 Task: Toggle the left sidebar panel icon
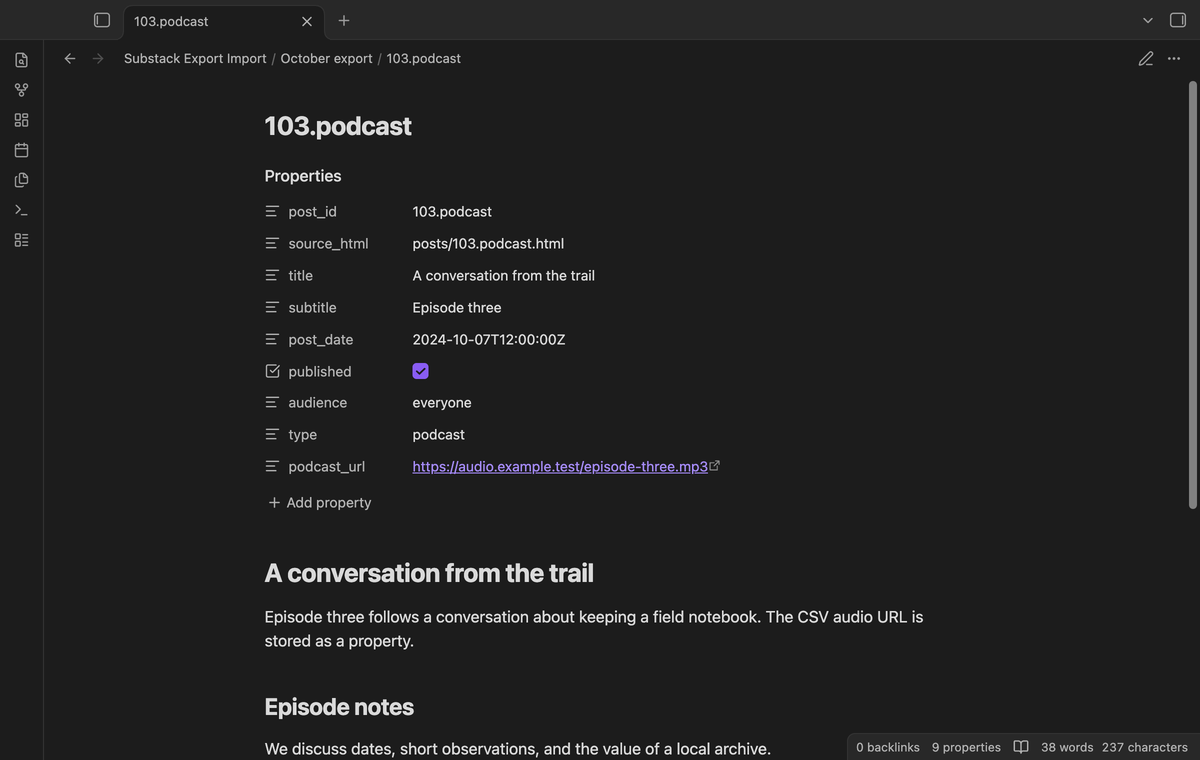(102, 20)
